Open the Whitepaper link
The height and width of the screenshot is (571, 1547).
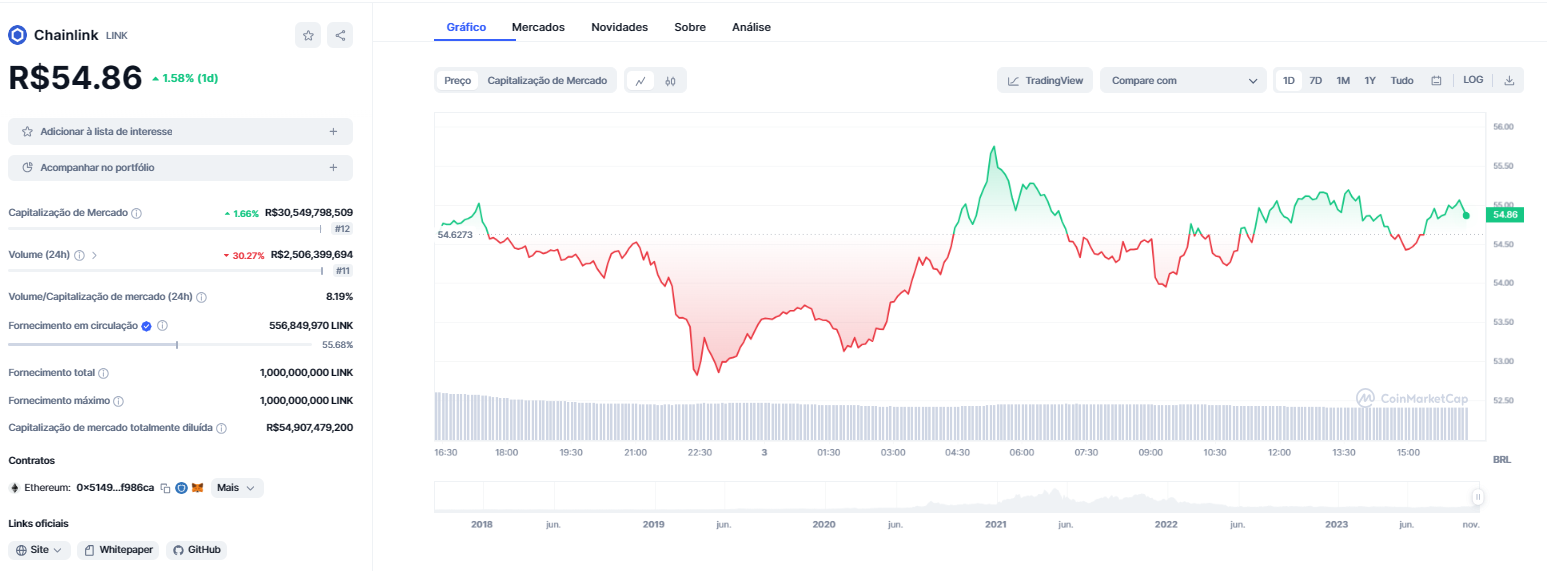click(118, 550)
